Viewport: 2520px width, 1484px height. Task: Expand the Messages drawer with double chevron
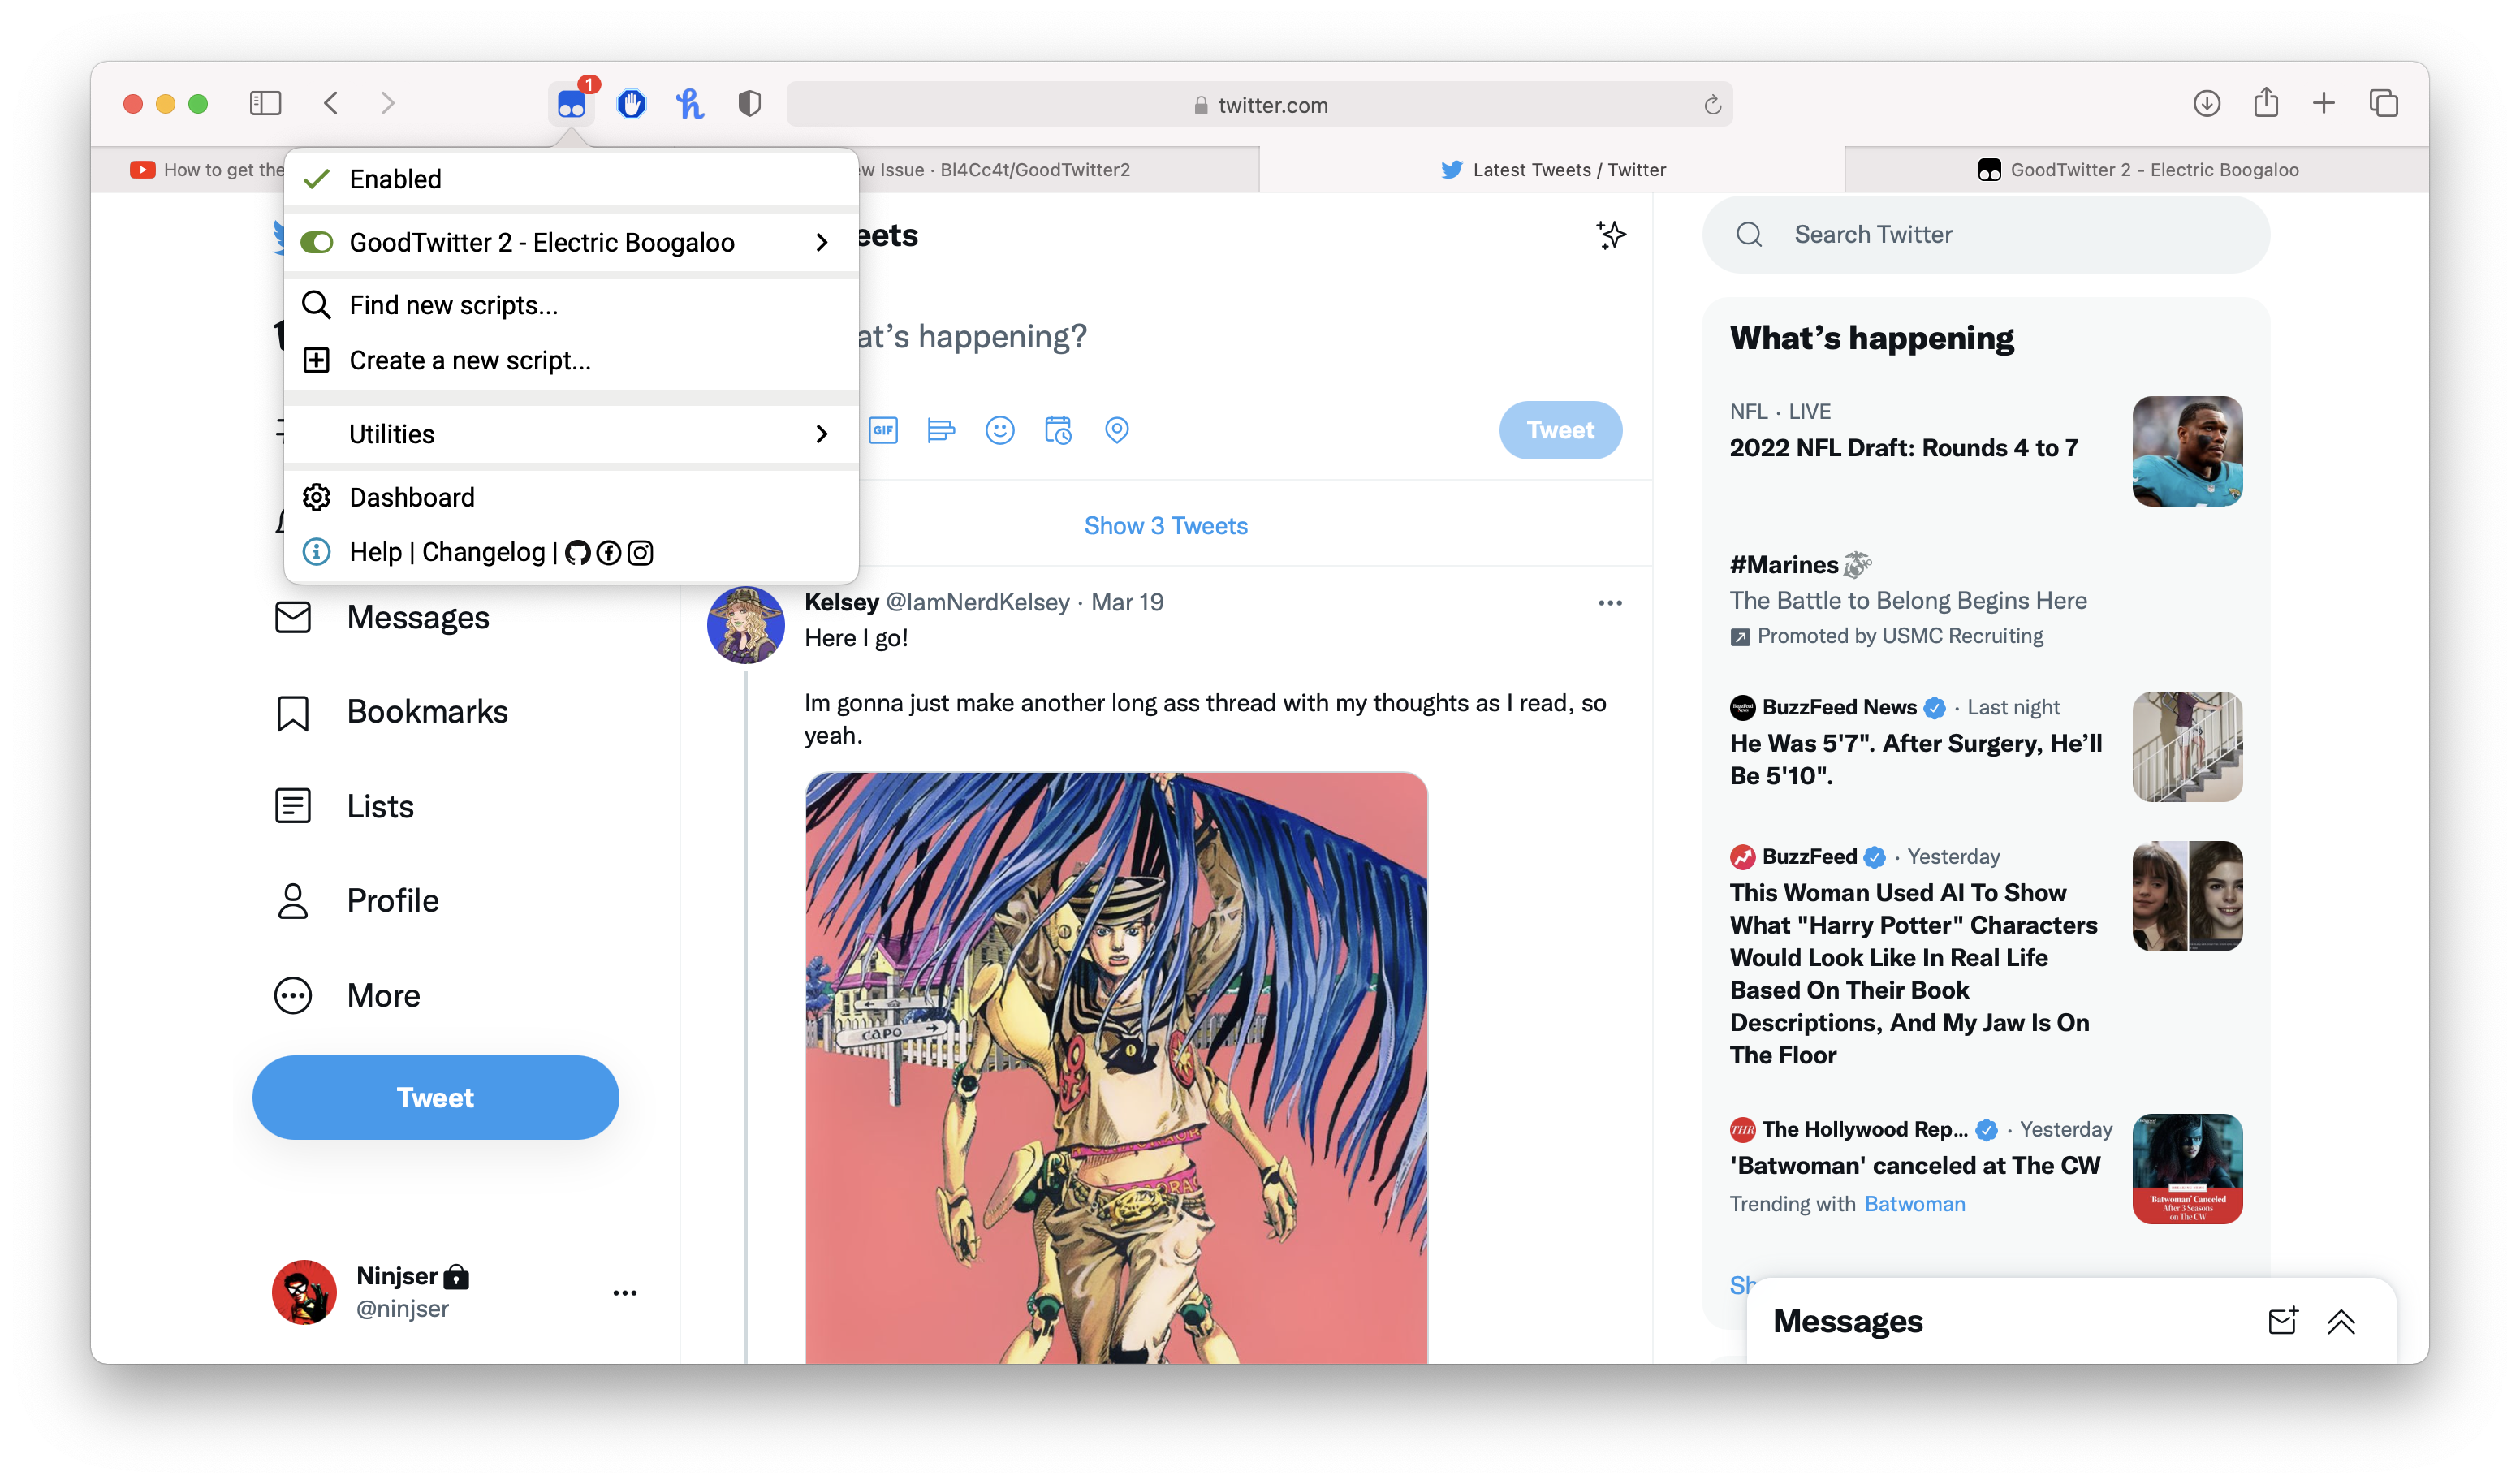(x=2340, y=1321)
